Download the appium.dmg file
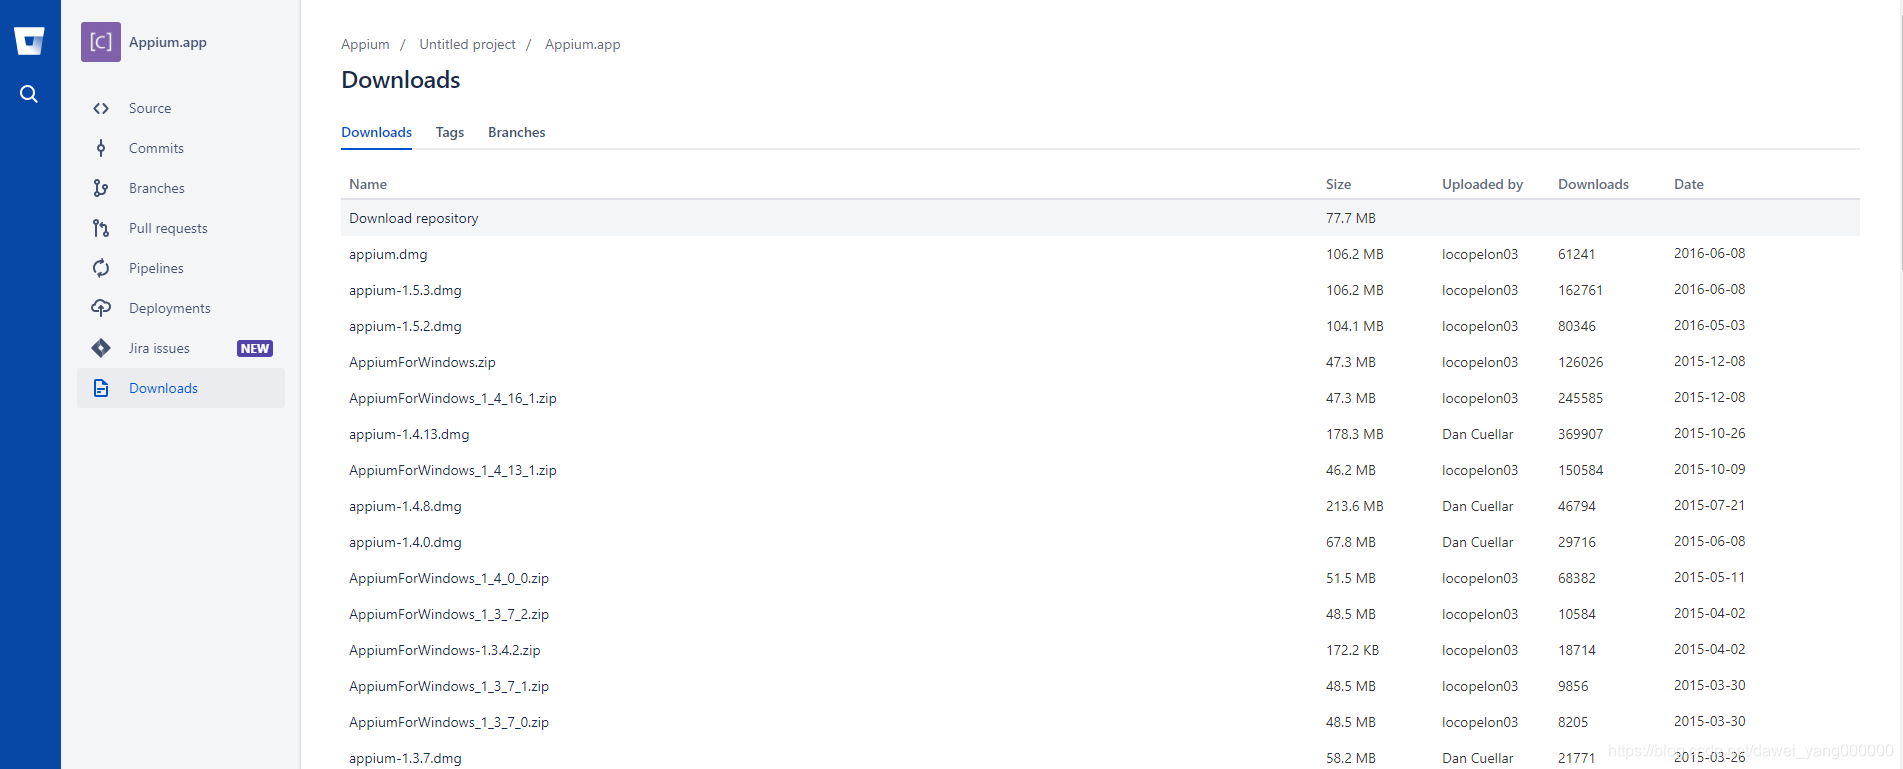This screenshot has width=1903, height=769. click(x=388, y=254)
